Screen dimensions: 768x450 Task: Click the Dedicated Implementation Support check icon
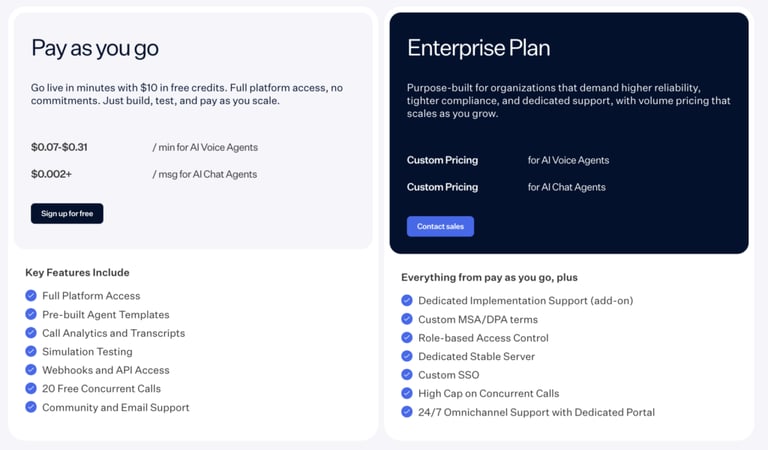coord(407,300)
